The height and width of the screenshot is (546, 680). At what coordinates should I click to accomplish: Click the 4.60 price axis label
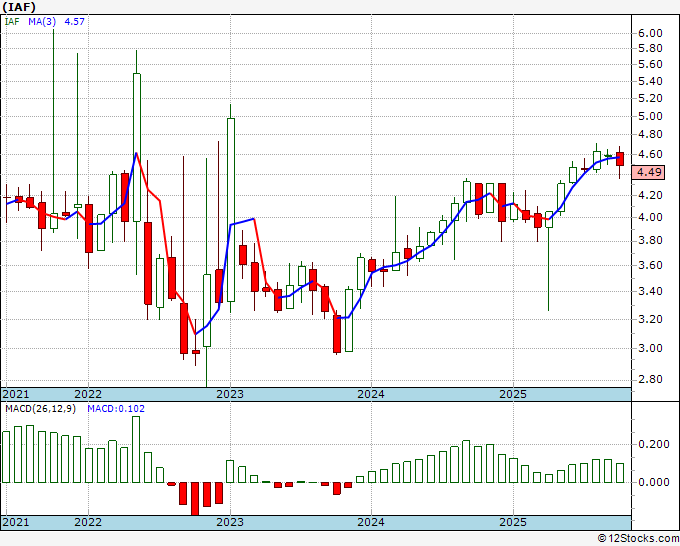[x=650, y=154]
